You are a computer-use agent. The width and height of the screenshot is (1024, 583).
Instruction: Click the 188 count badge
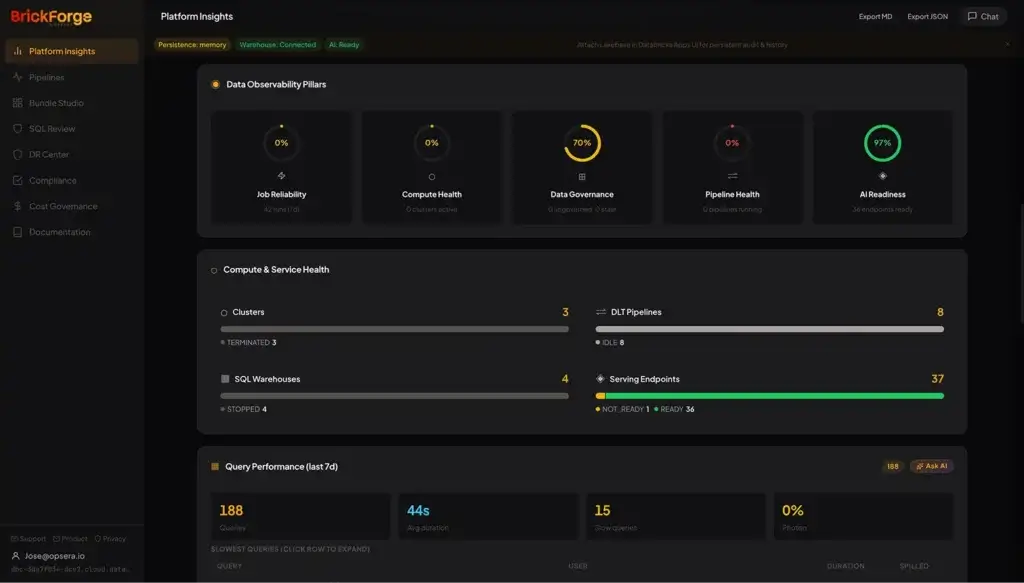(x=892, y=466)
